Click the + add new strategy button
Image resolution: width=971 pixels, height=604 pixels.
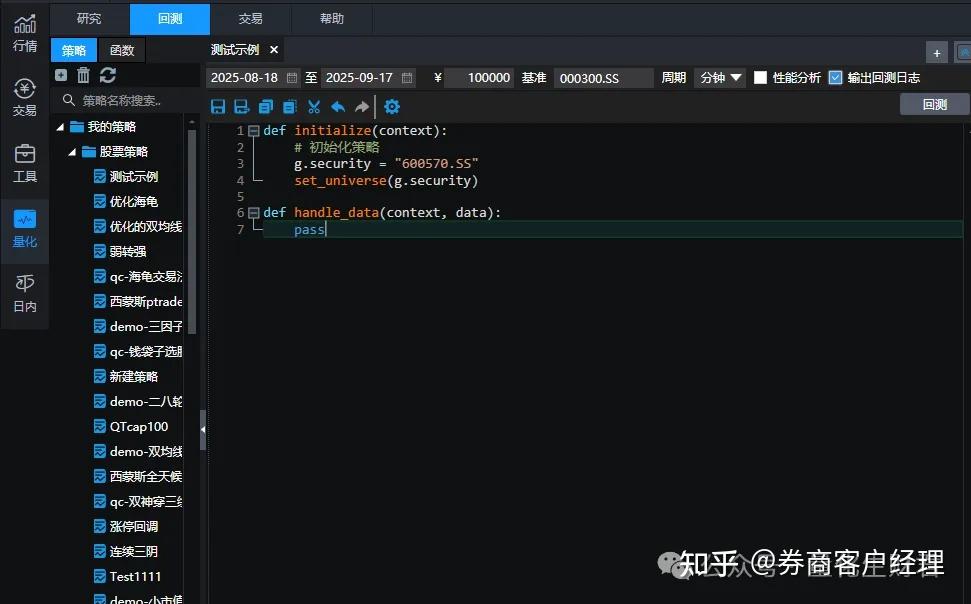pyautogui.click(x=936, y=52)
